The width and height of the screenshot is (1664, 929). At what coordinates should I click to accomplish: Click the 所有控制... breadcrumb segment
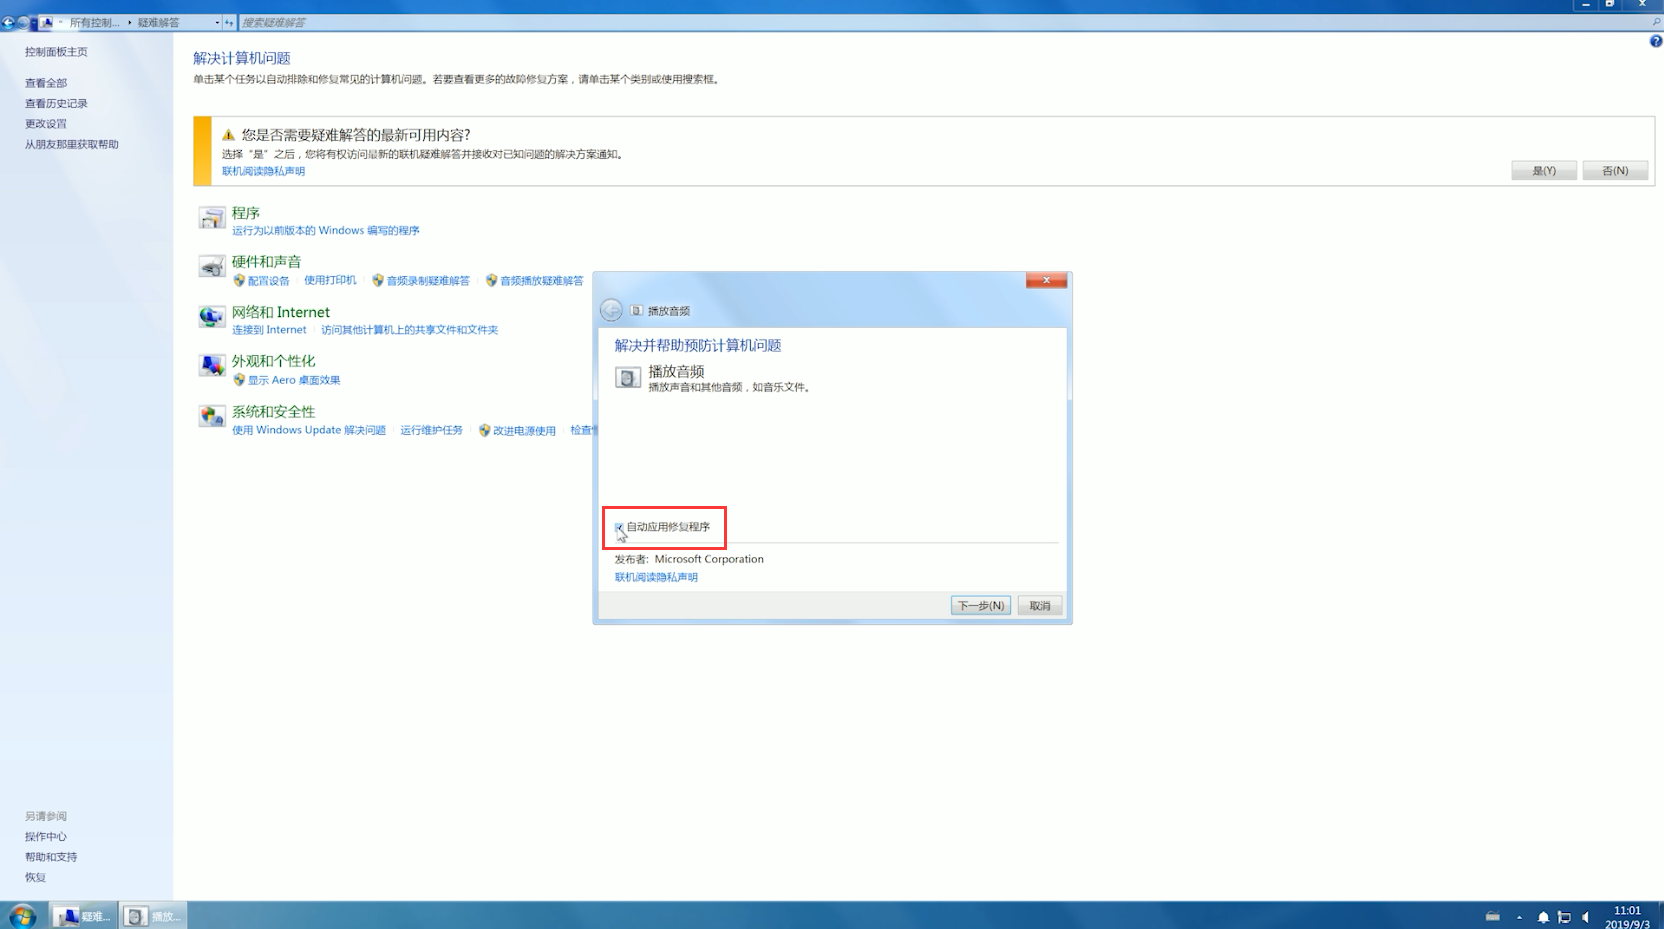(x=94, y=22)
